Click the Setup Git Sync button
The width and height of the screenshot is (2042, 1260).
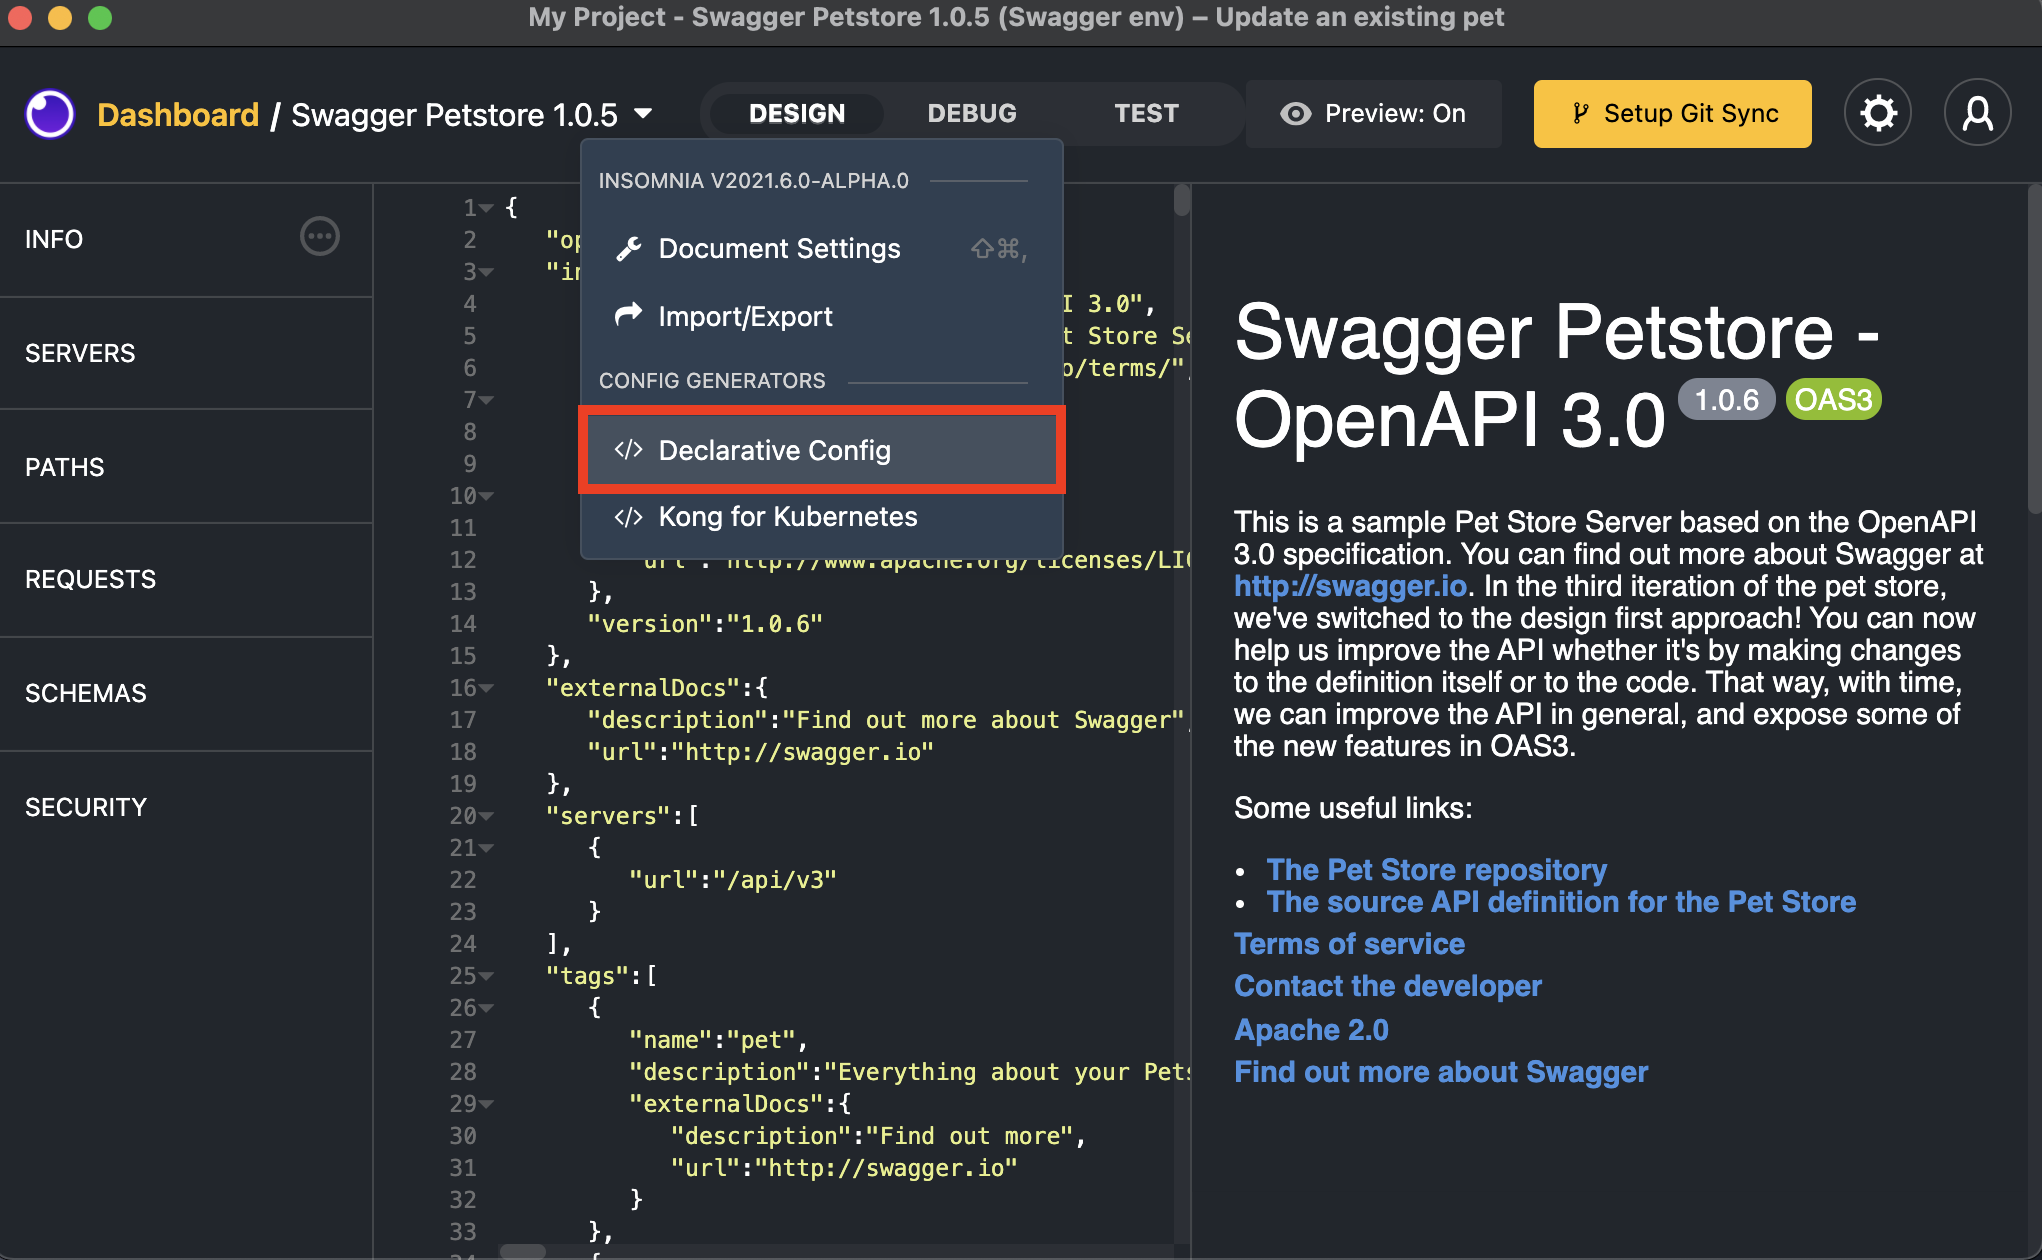click(1676, 112)
